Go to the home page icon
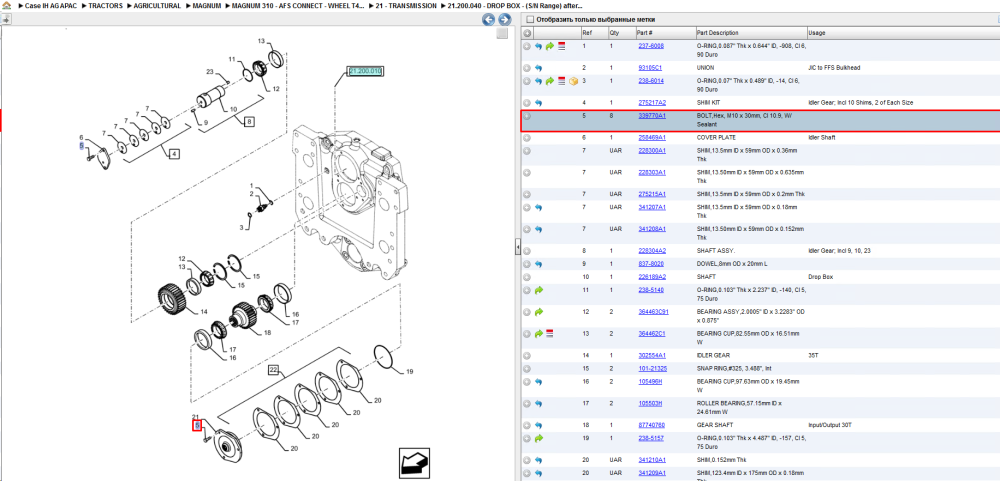The image size is (1000, 481). (x=7, y=5)
